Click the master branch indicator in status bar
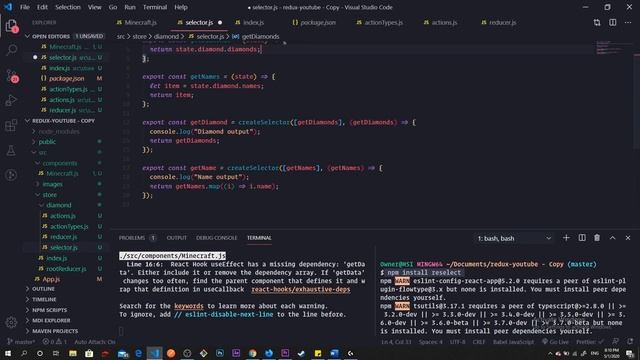This screenshot has width=640, height=360. click(x=21, y=342)
